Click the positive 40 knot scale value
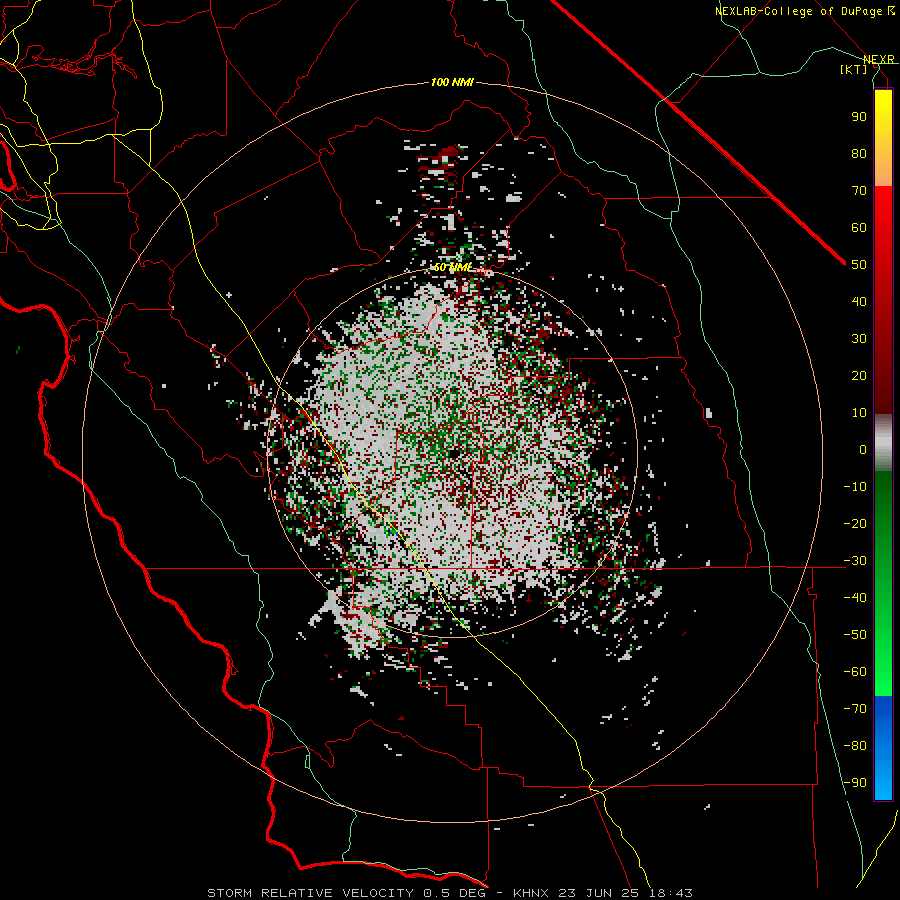The image size is (900, 900). point(859,302)
